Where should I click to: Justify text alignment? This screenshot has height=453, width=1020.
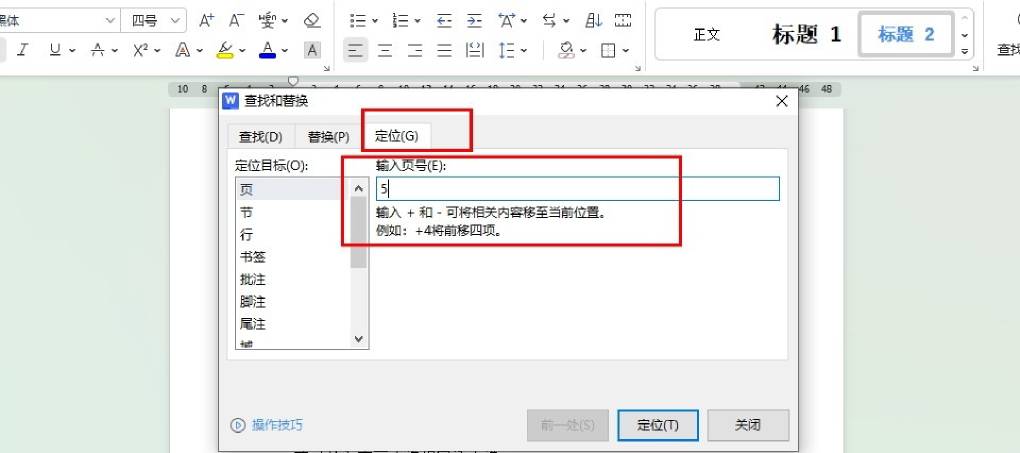445,49
